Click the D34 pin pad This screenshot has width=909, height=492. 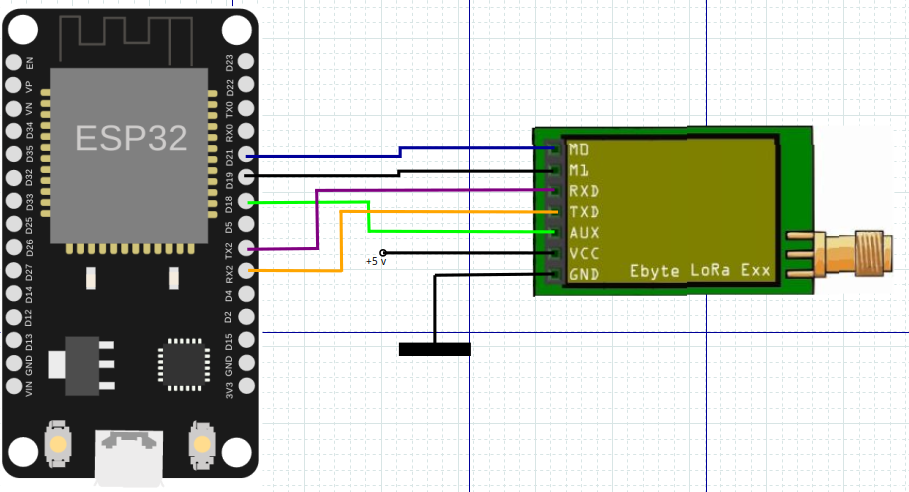pyautogui.click(x=13, y=132)
